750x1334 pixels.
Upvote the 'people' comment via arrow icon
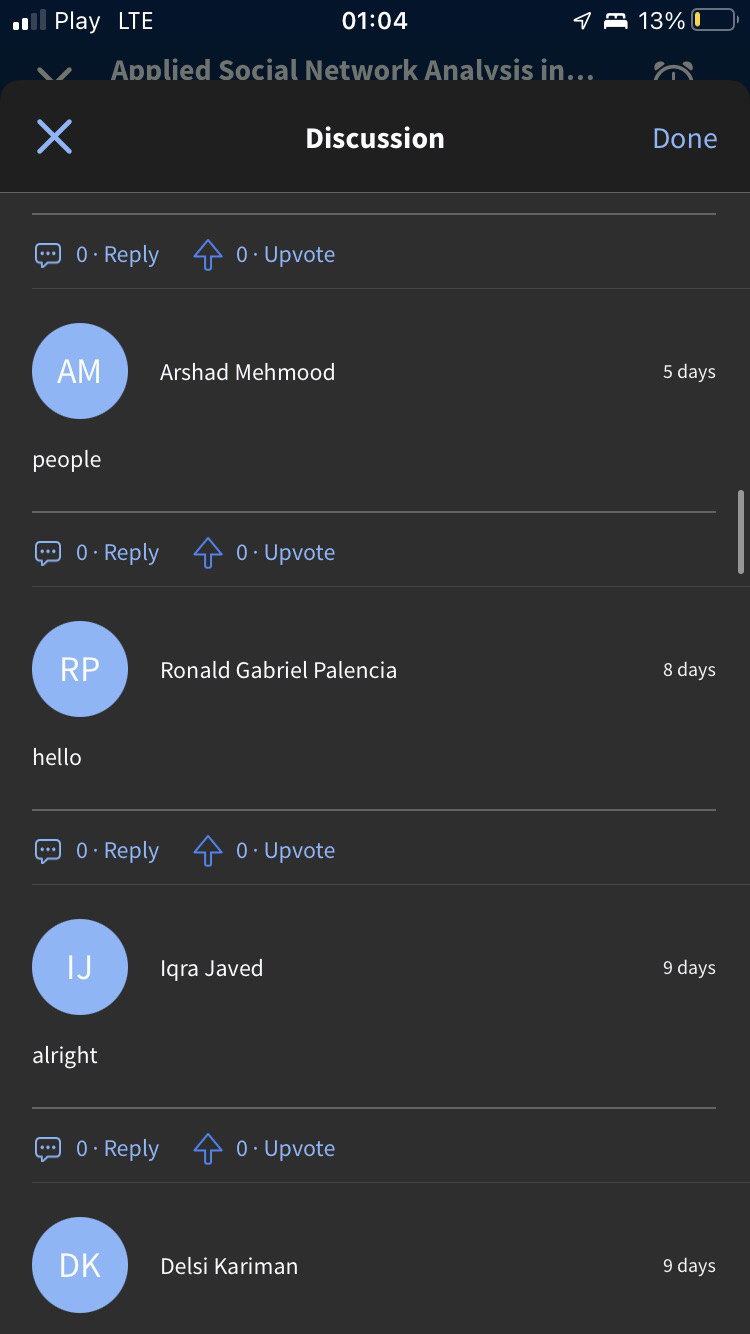pos(207,553)
